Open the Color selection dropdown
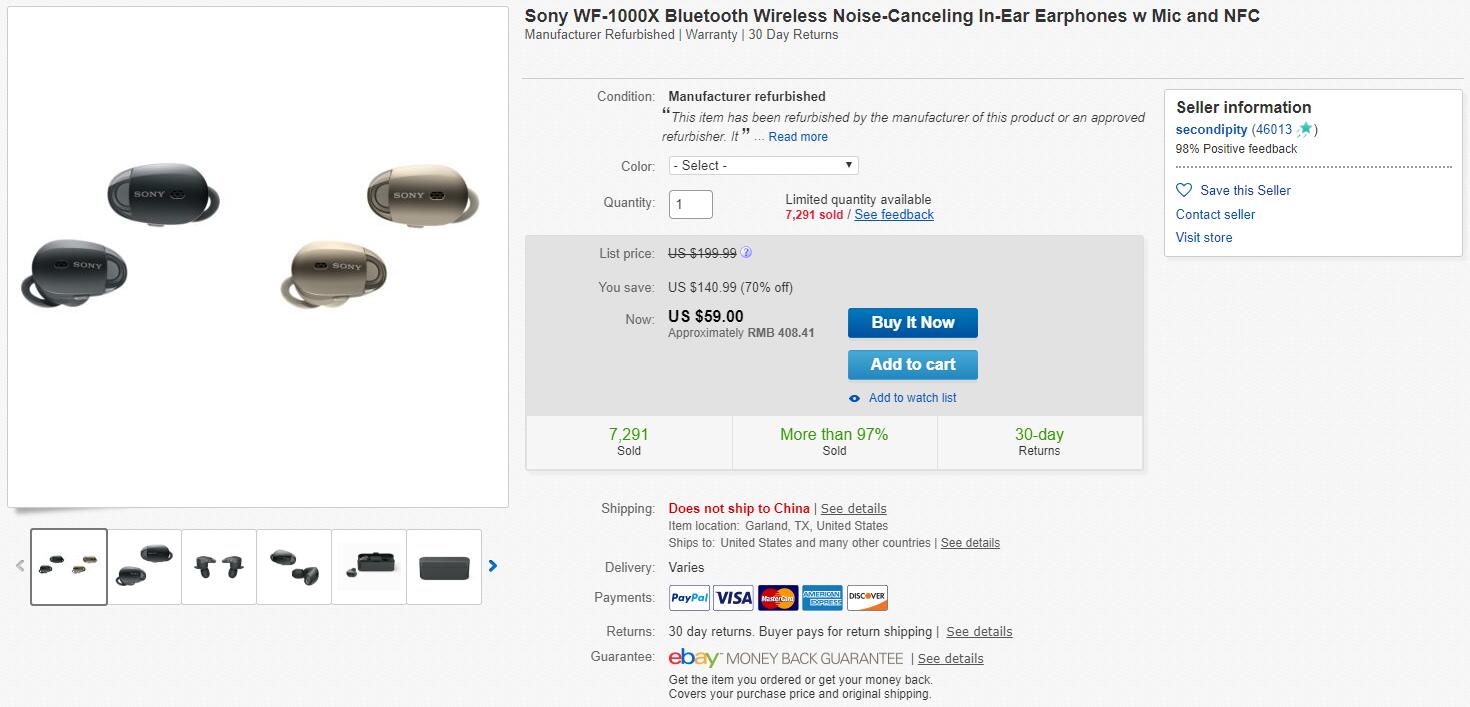Viewport: 1470px width, 707px height. pos(763,165)
